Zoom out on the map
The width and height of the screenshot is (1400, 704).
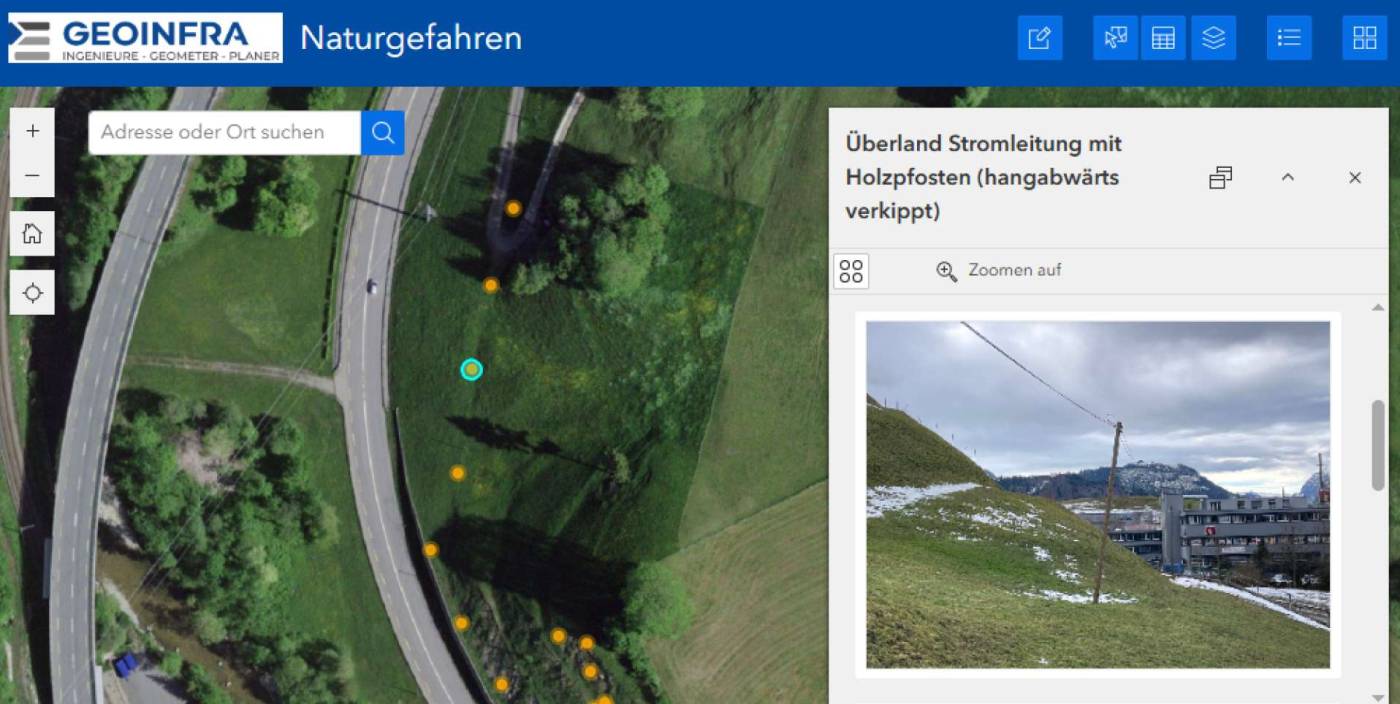click(x=32, y=173)
